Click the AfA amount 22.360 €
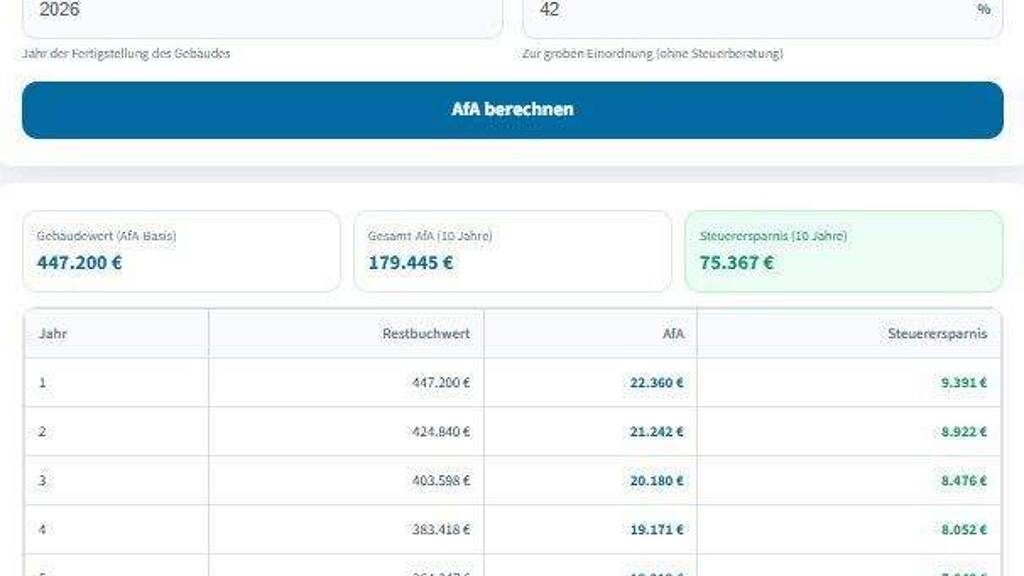This screenshot has height=576, width=1024. (x=657, y=382)
